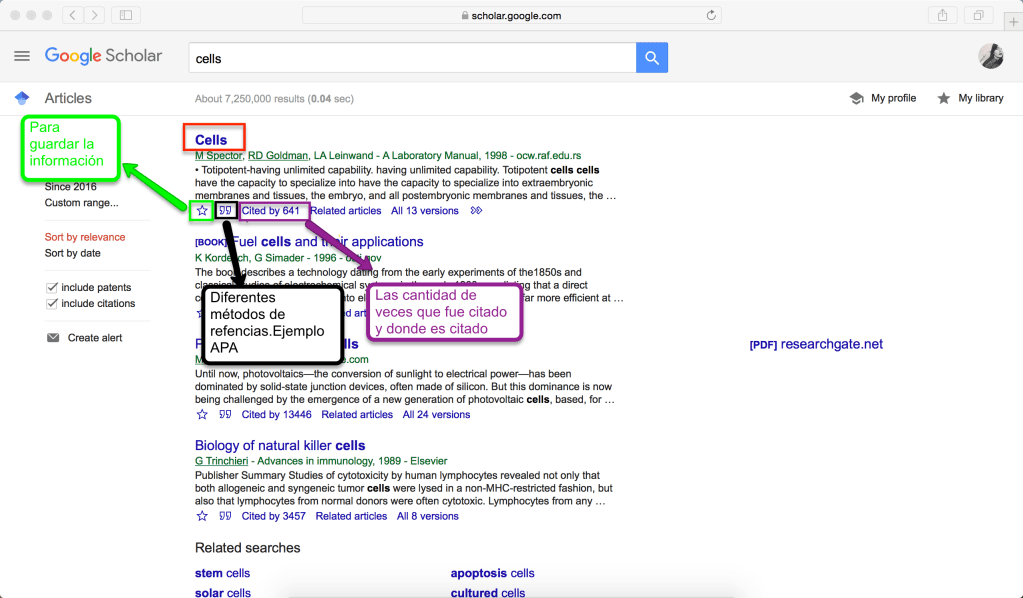The image size is (1023, 598).
Task: Toggle the Safari sidebar button
Action: (x=126, y=15)
